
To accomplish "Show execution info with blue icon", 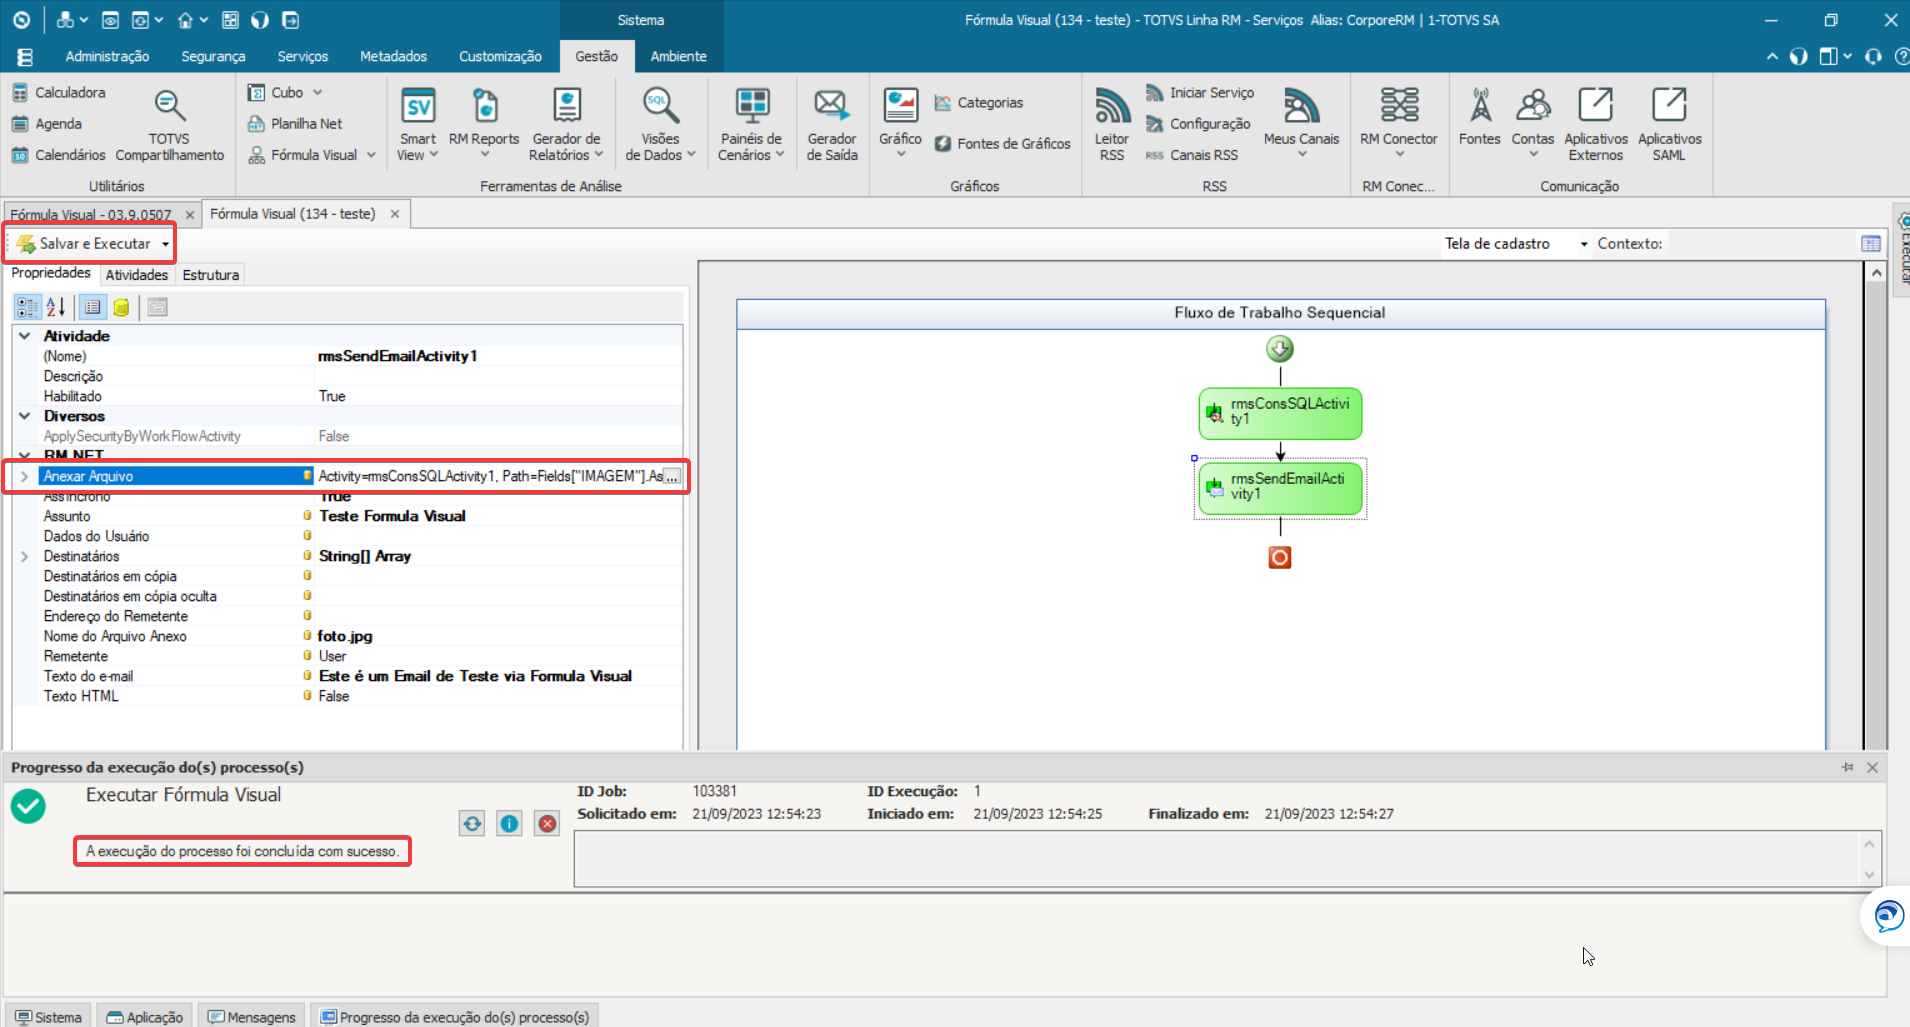I will click(509, 823).
